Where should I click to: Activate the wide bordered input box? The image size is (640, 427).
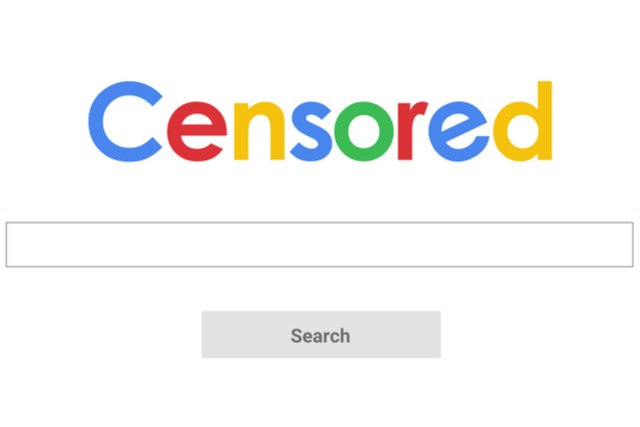320,245
